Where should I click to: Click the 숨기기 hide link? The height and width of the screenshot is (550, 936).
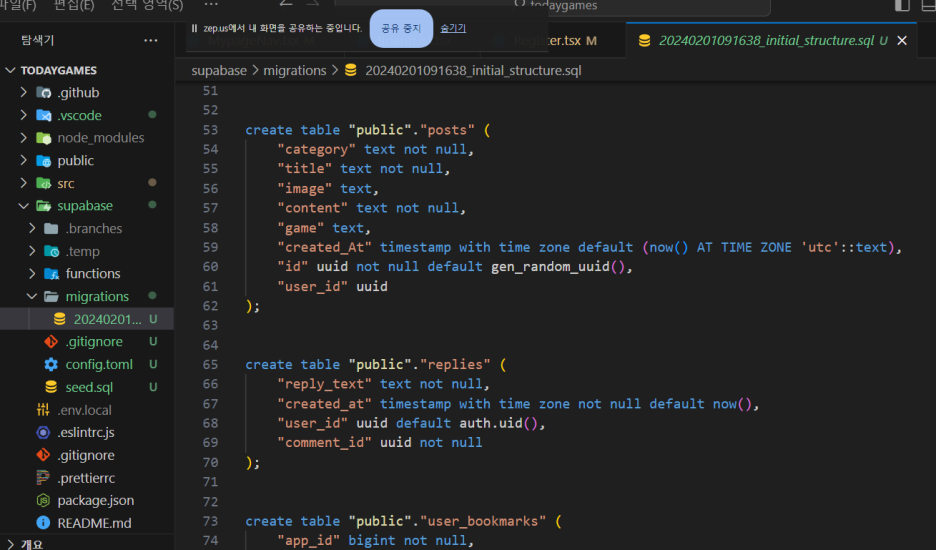pyautogui.click(x=453, y=28)
